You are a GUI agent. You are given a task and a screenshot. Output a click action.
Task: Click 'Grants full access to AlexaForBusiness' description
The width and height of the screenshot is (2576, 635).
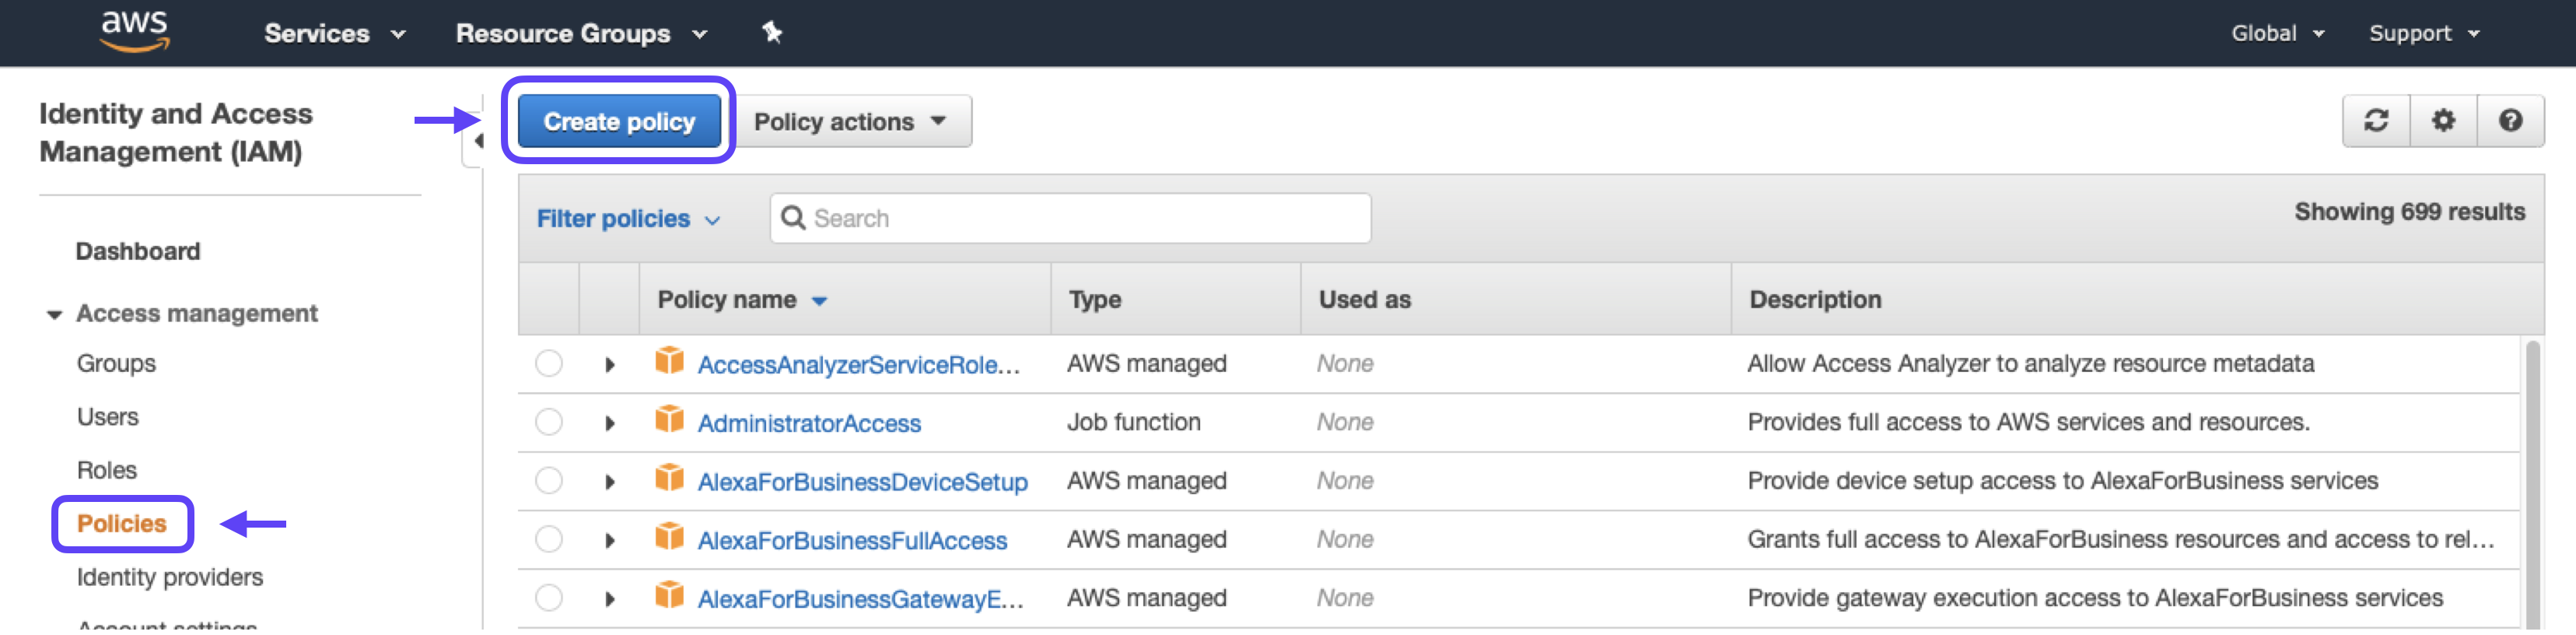click(x=2120, y=540)
